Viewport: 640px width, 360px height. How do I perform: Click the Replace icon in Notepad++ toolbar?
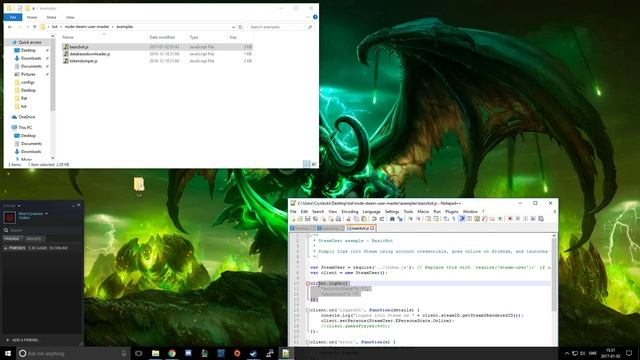(x=400, y=219)
